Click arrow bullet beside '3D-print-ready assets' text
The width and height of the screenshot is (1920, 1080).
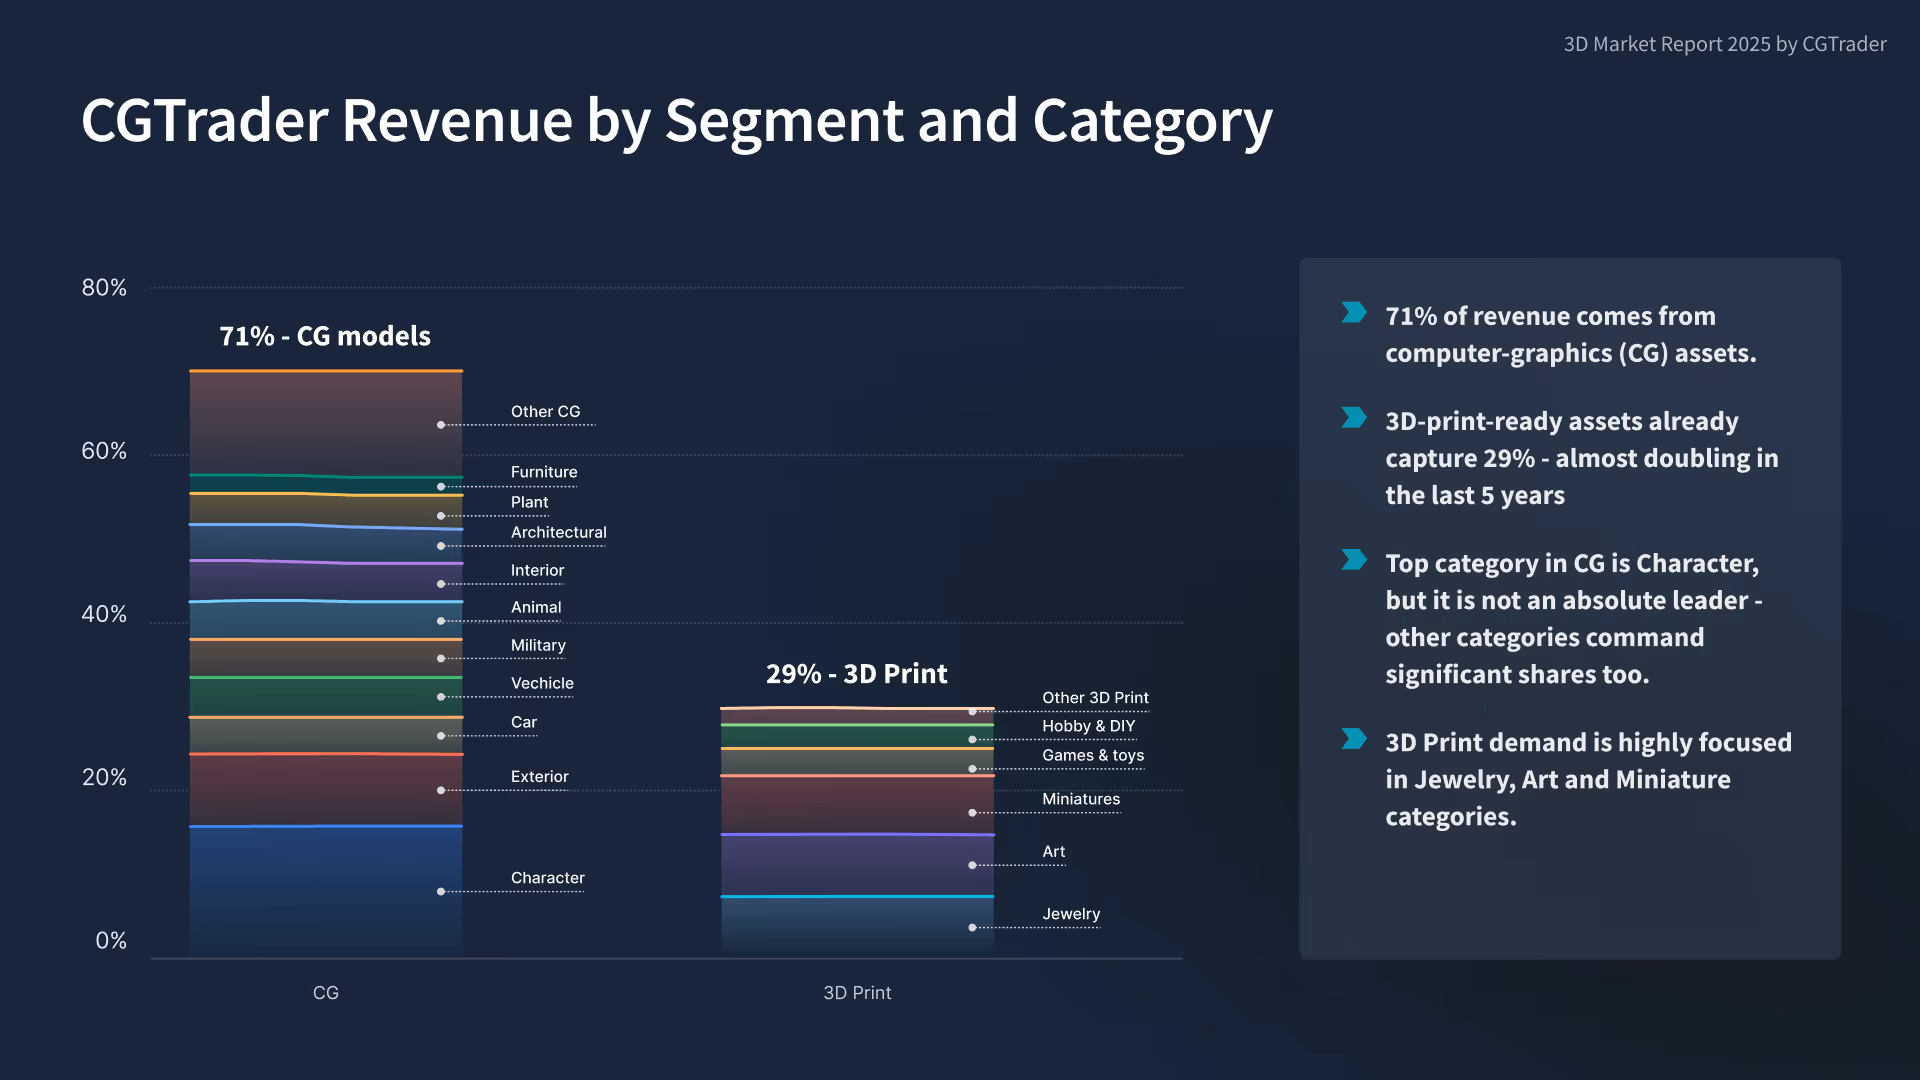click(1354, 418)
